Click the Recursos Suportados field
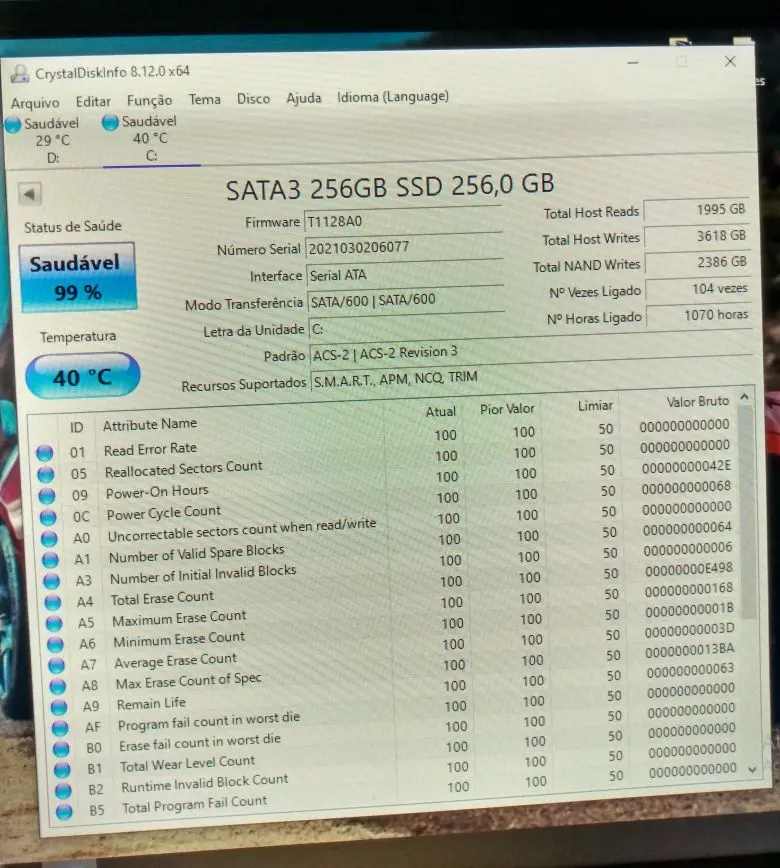 click(533, 377)
